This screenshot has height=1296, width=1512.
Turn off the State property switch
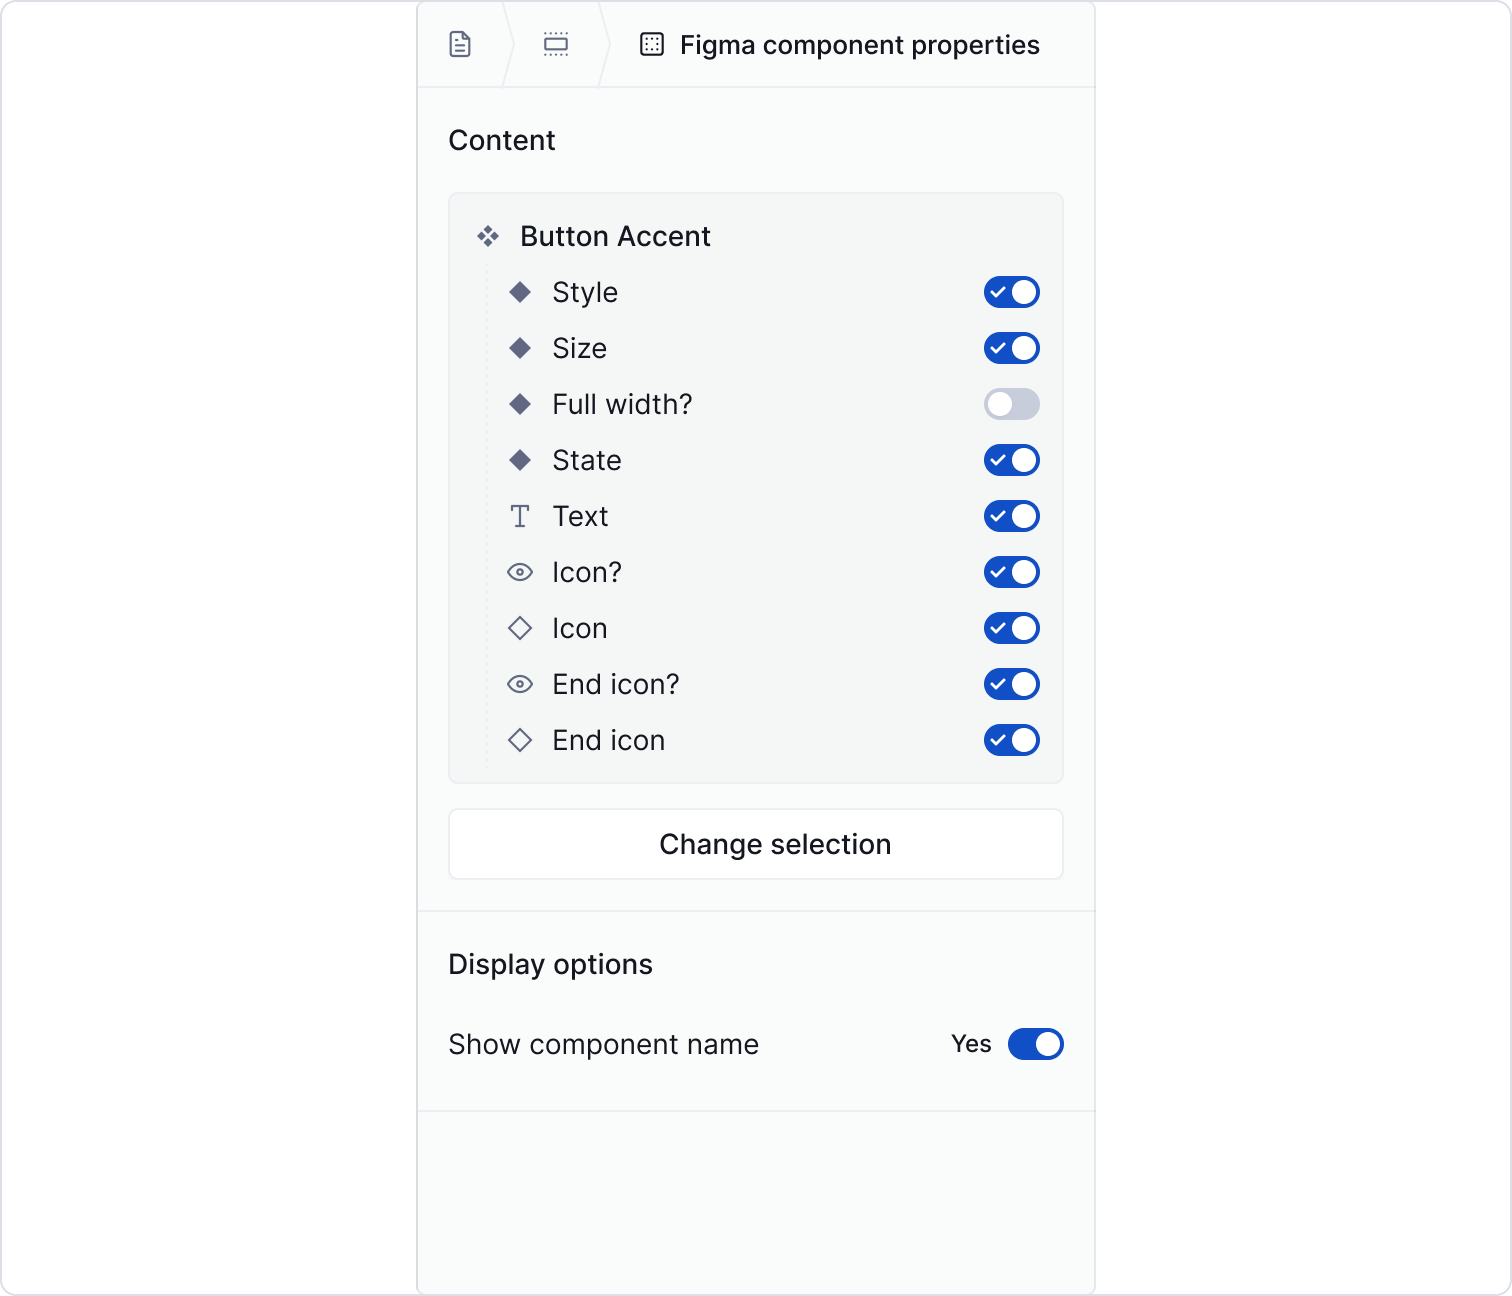tap(1011, 460)
